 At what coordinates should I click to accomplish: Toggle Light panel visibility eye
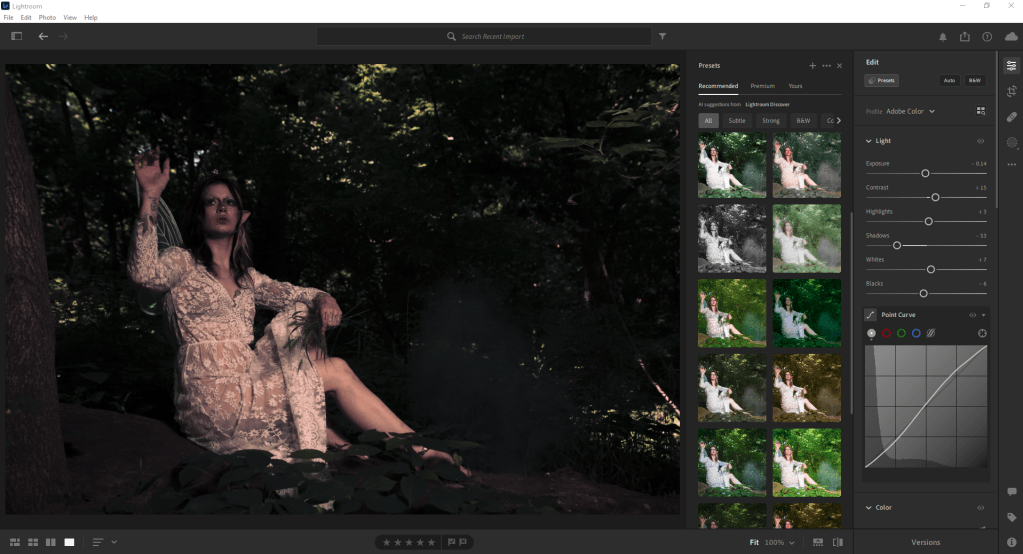tap(980, 141)
